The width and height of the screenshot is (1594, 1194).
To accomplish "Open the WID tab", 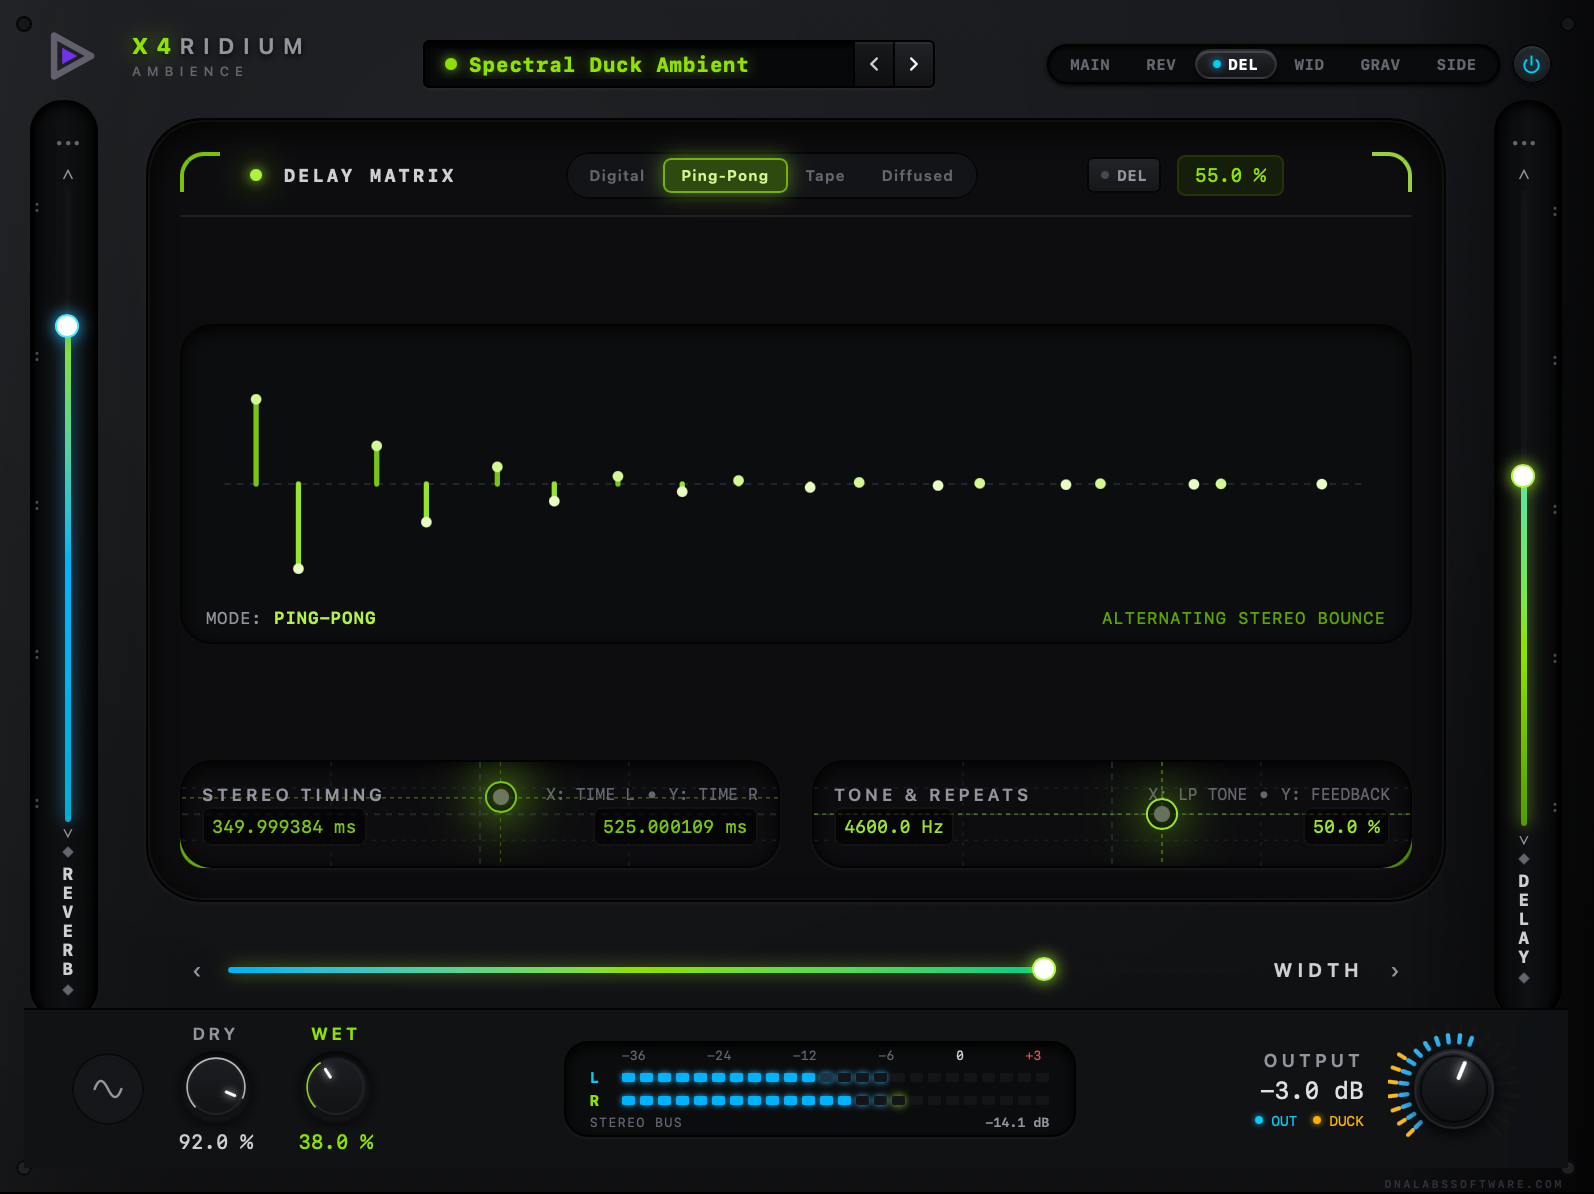I will (1309, 65).
